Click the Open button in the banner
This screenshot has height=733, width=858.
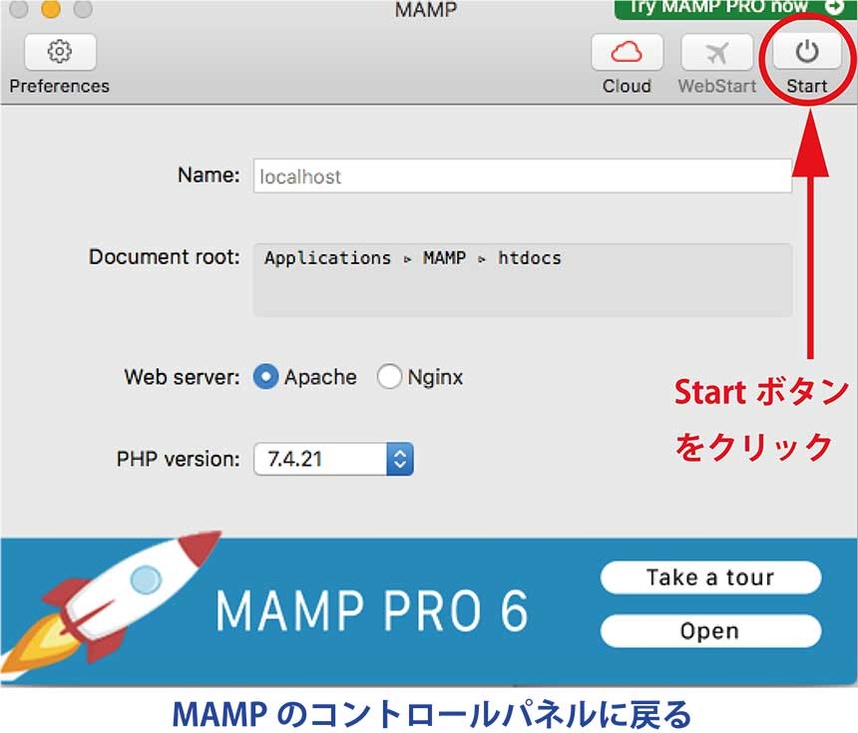click(710, 631)
